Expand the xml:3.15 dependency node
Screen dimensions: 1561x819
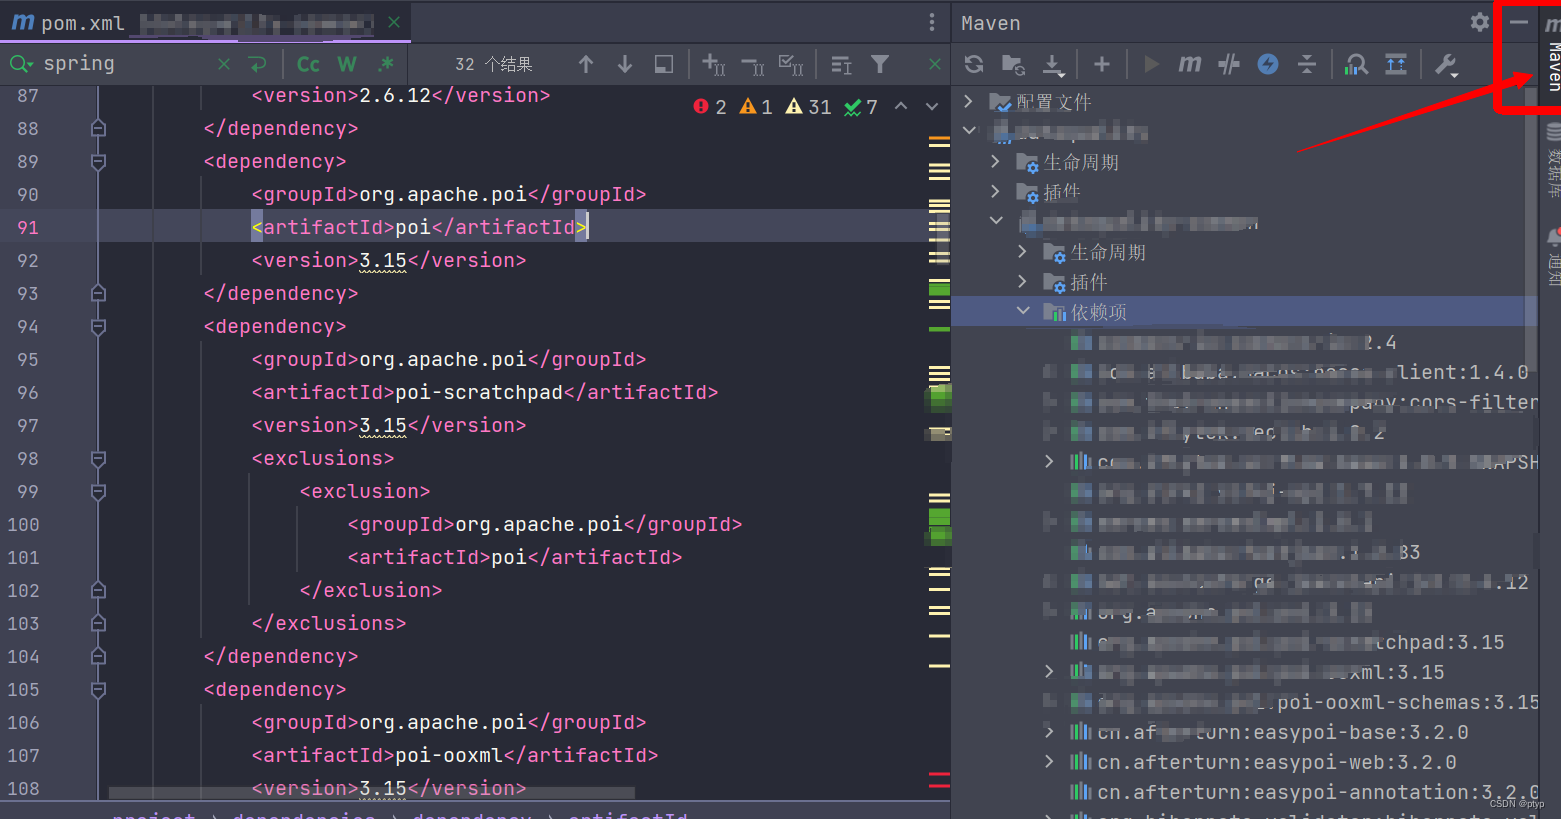pos(1049,671)
